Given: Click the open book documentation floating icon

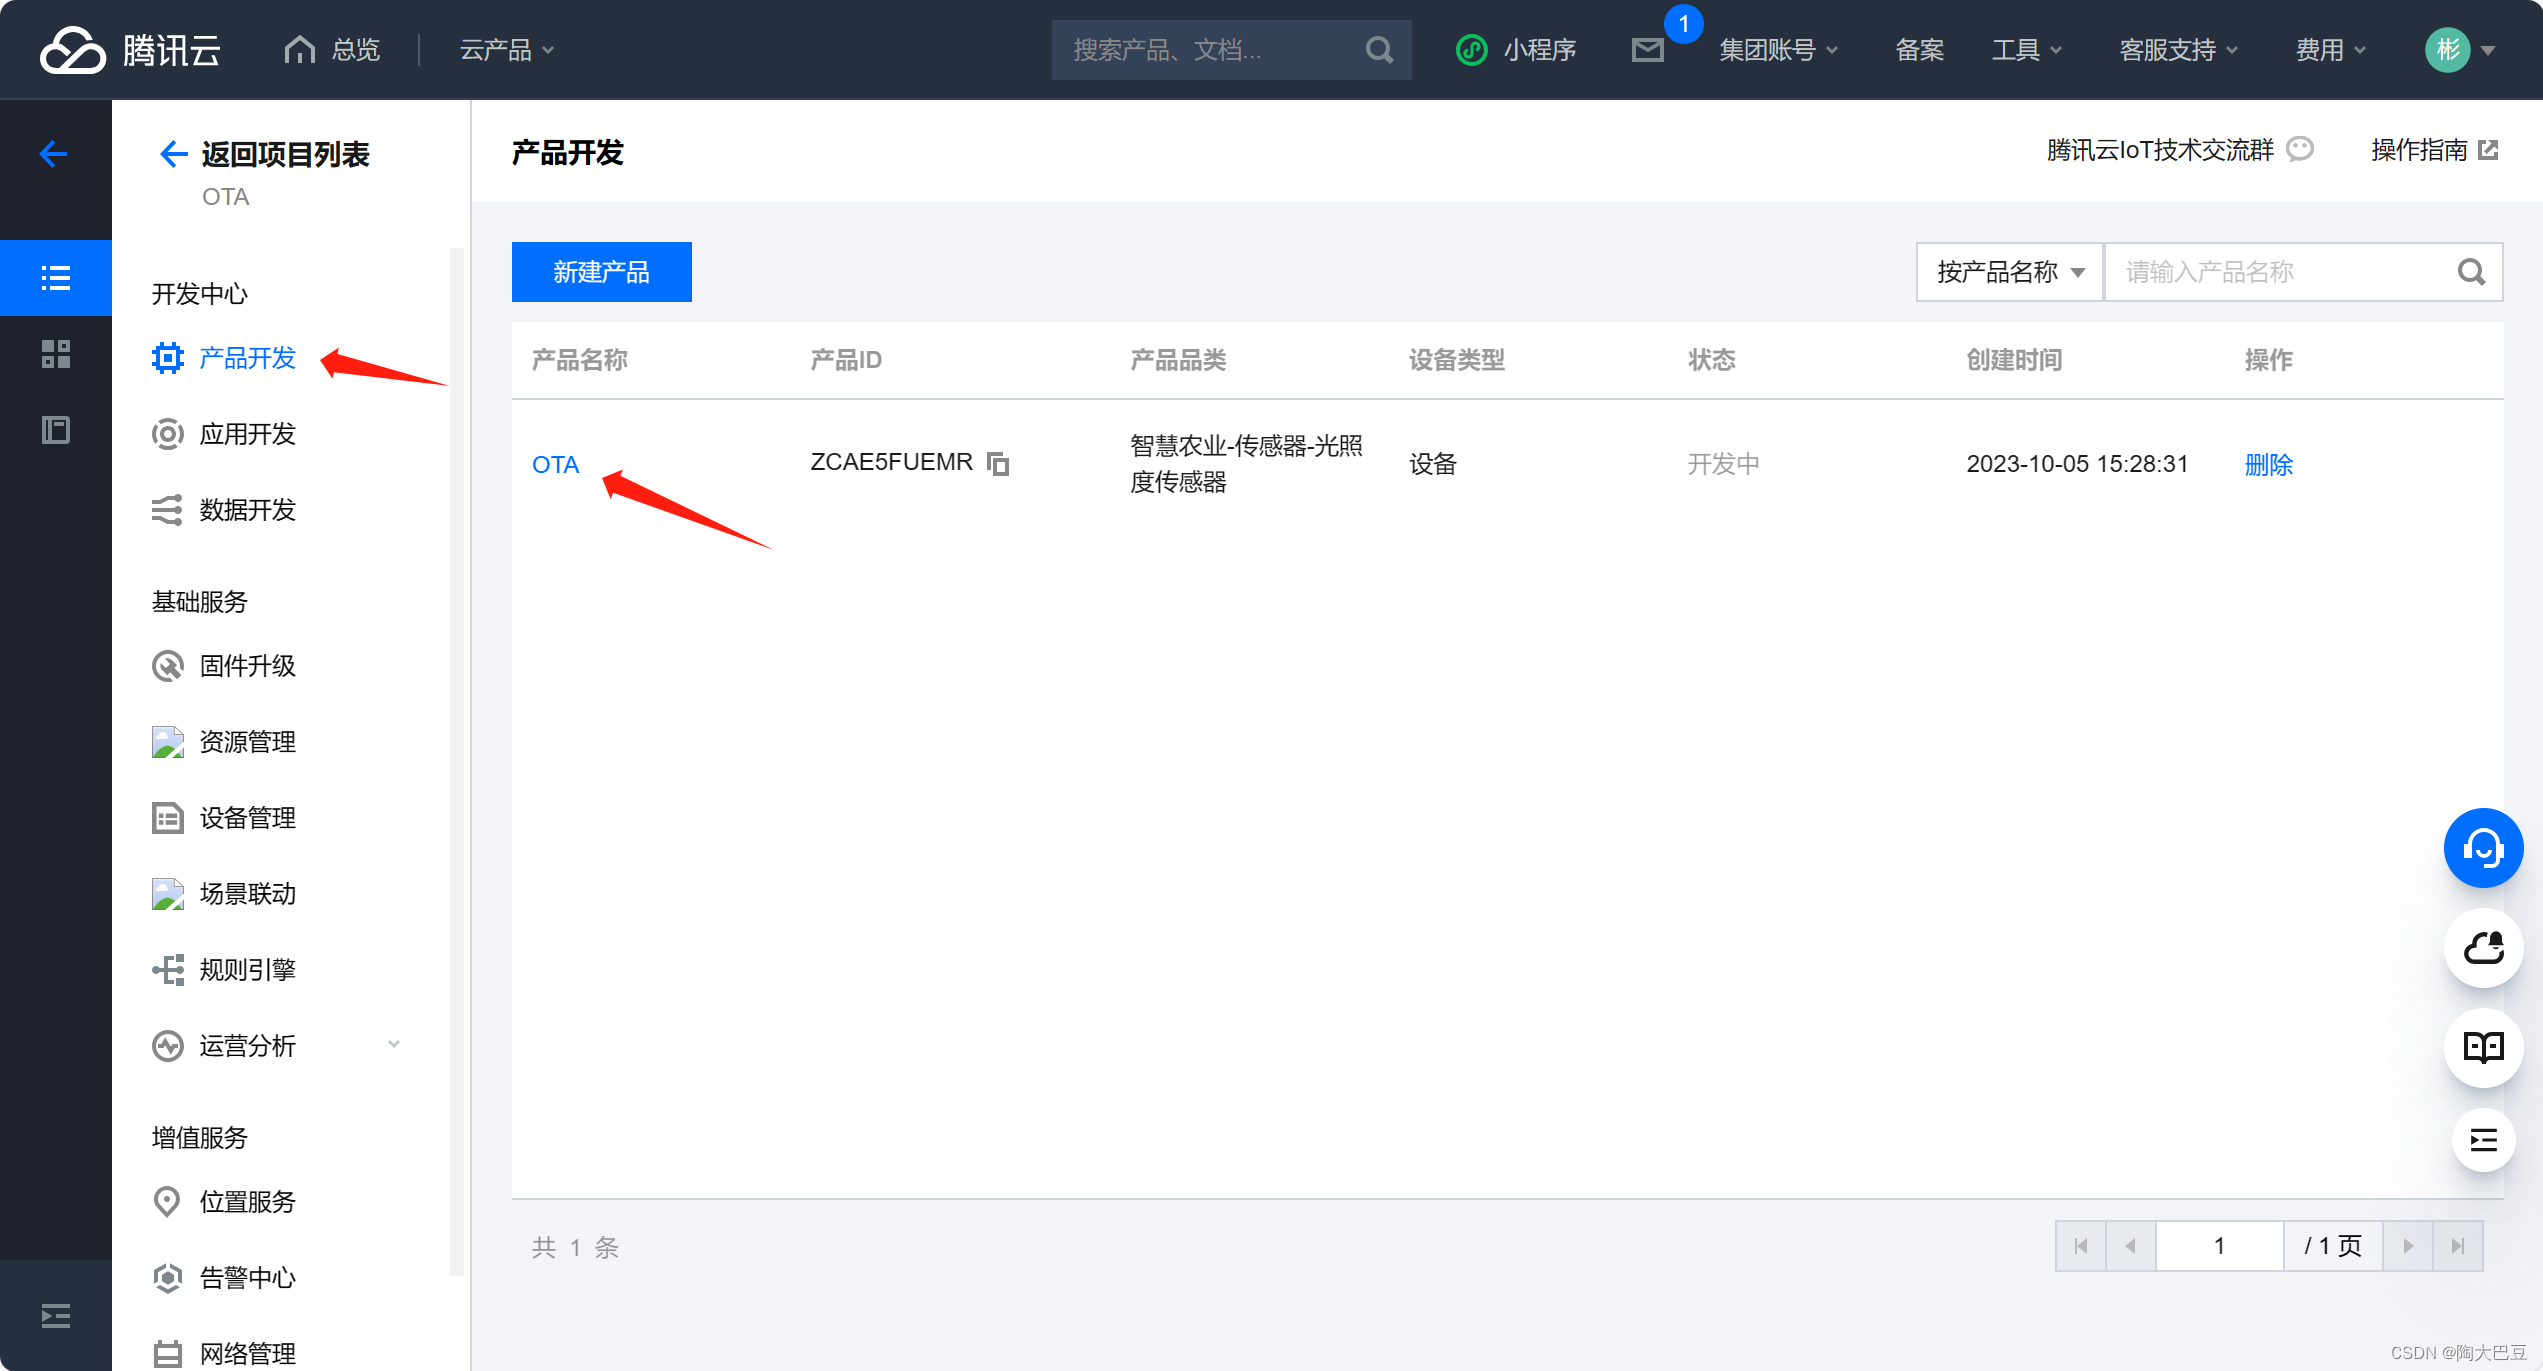Looking at the screenshot, I should (2483, 1047).
